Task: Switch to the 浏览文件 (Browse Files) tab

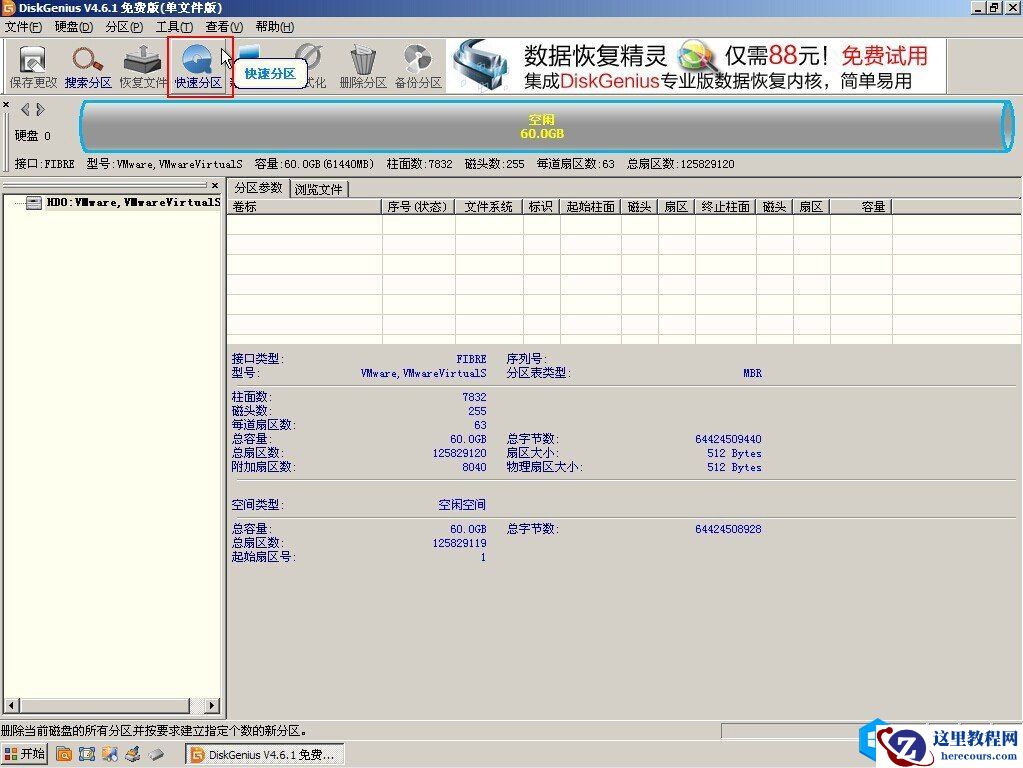Action: 318,188
